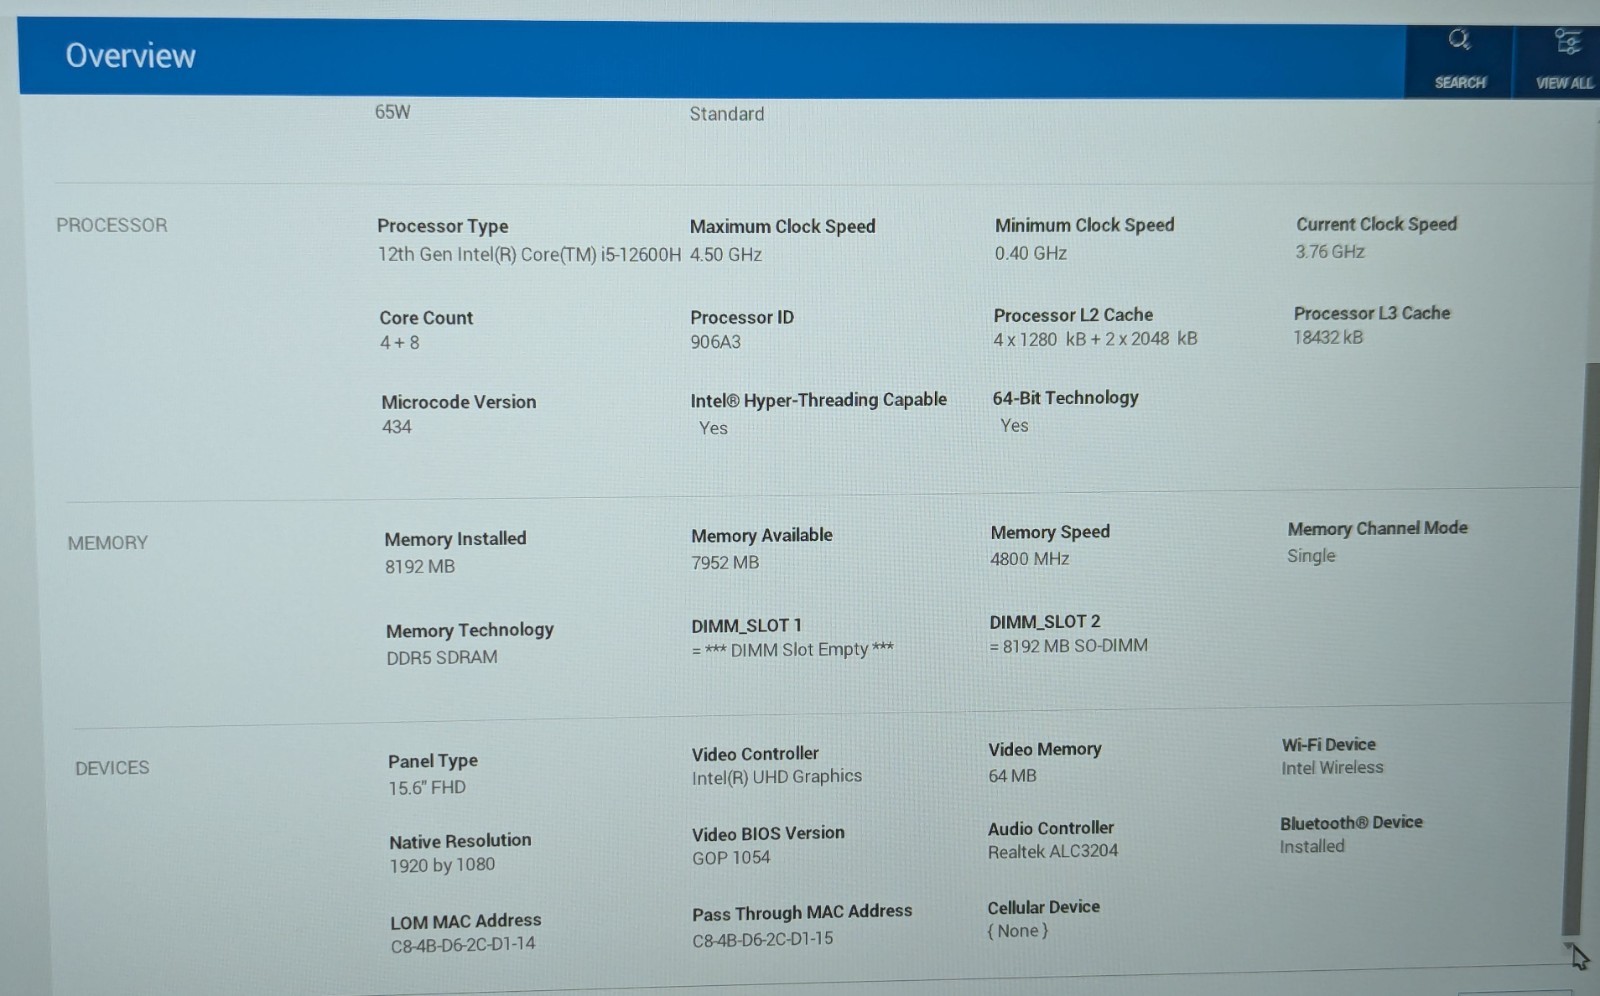Screen dimensions: 1600x996
Task: Select the Overview header title
Action: pos(130,56)
